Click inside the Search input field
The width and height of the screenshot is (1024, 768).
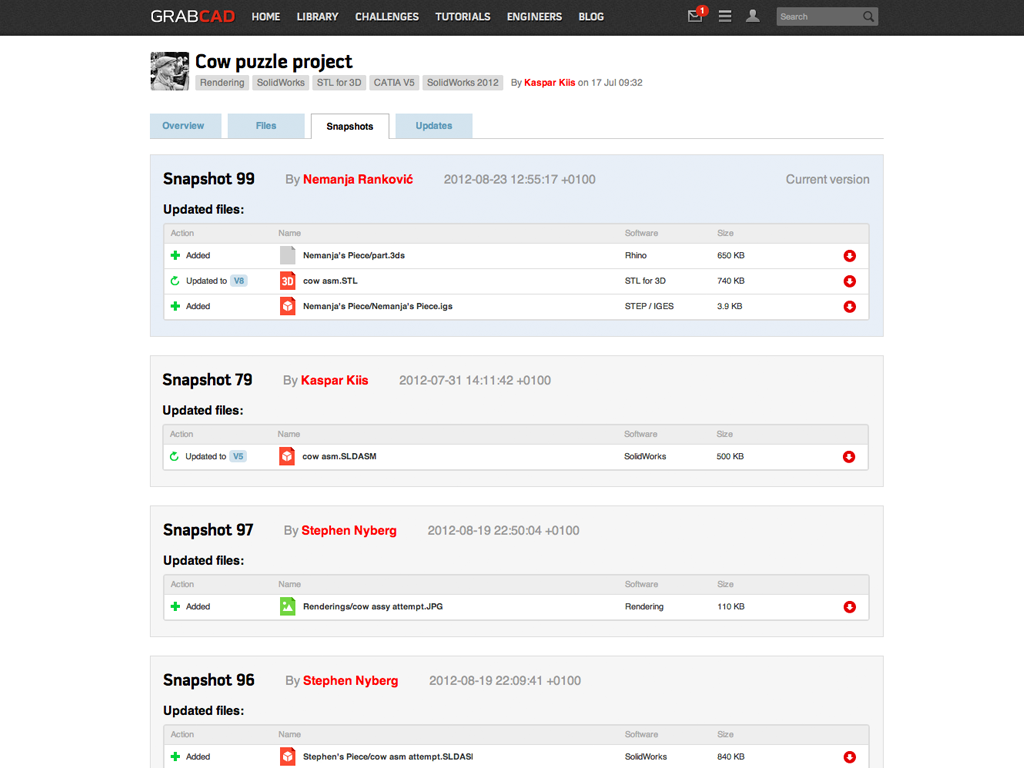817,17
